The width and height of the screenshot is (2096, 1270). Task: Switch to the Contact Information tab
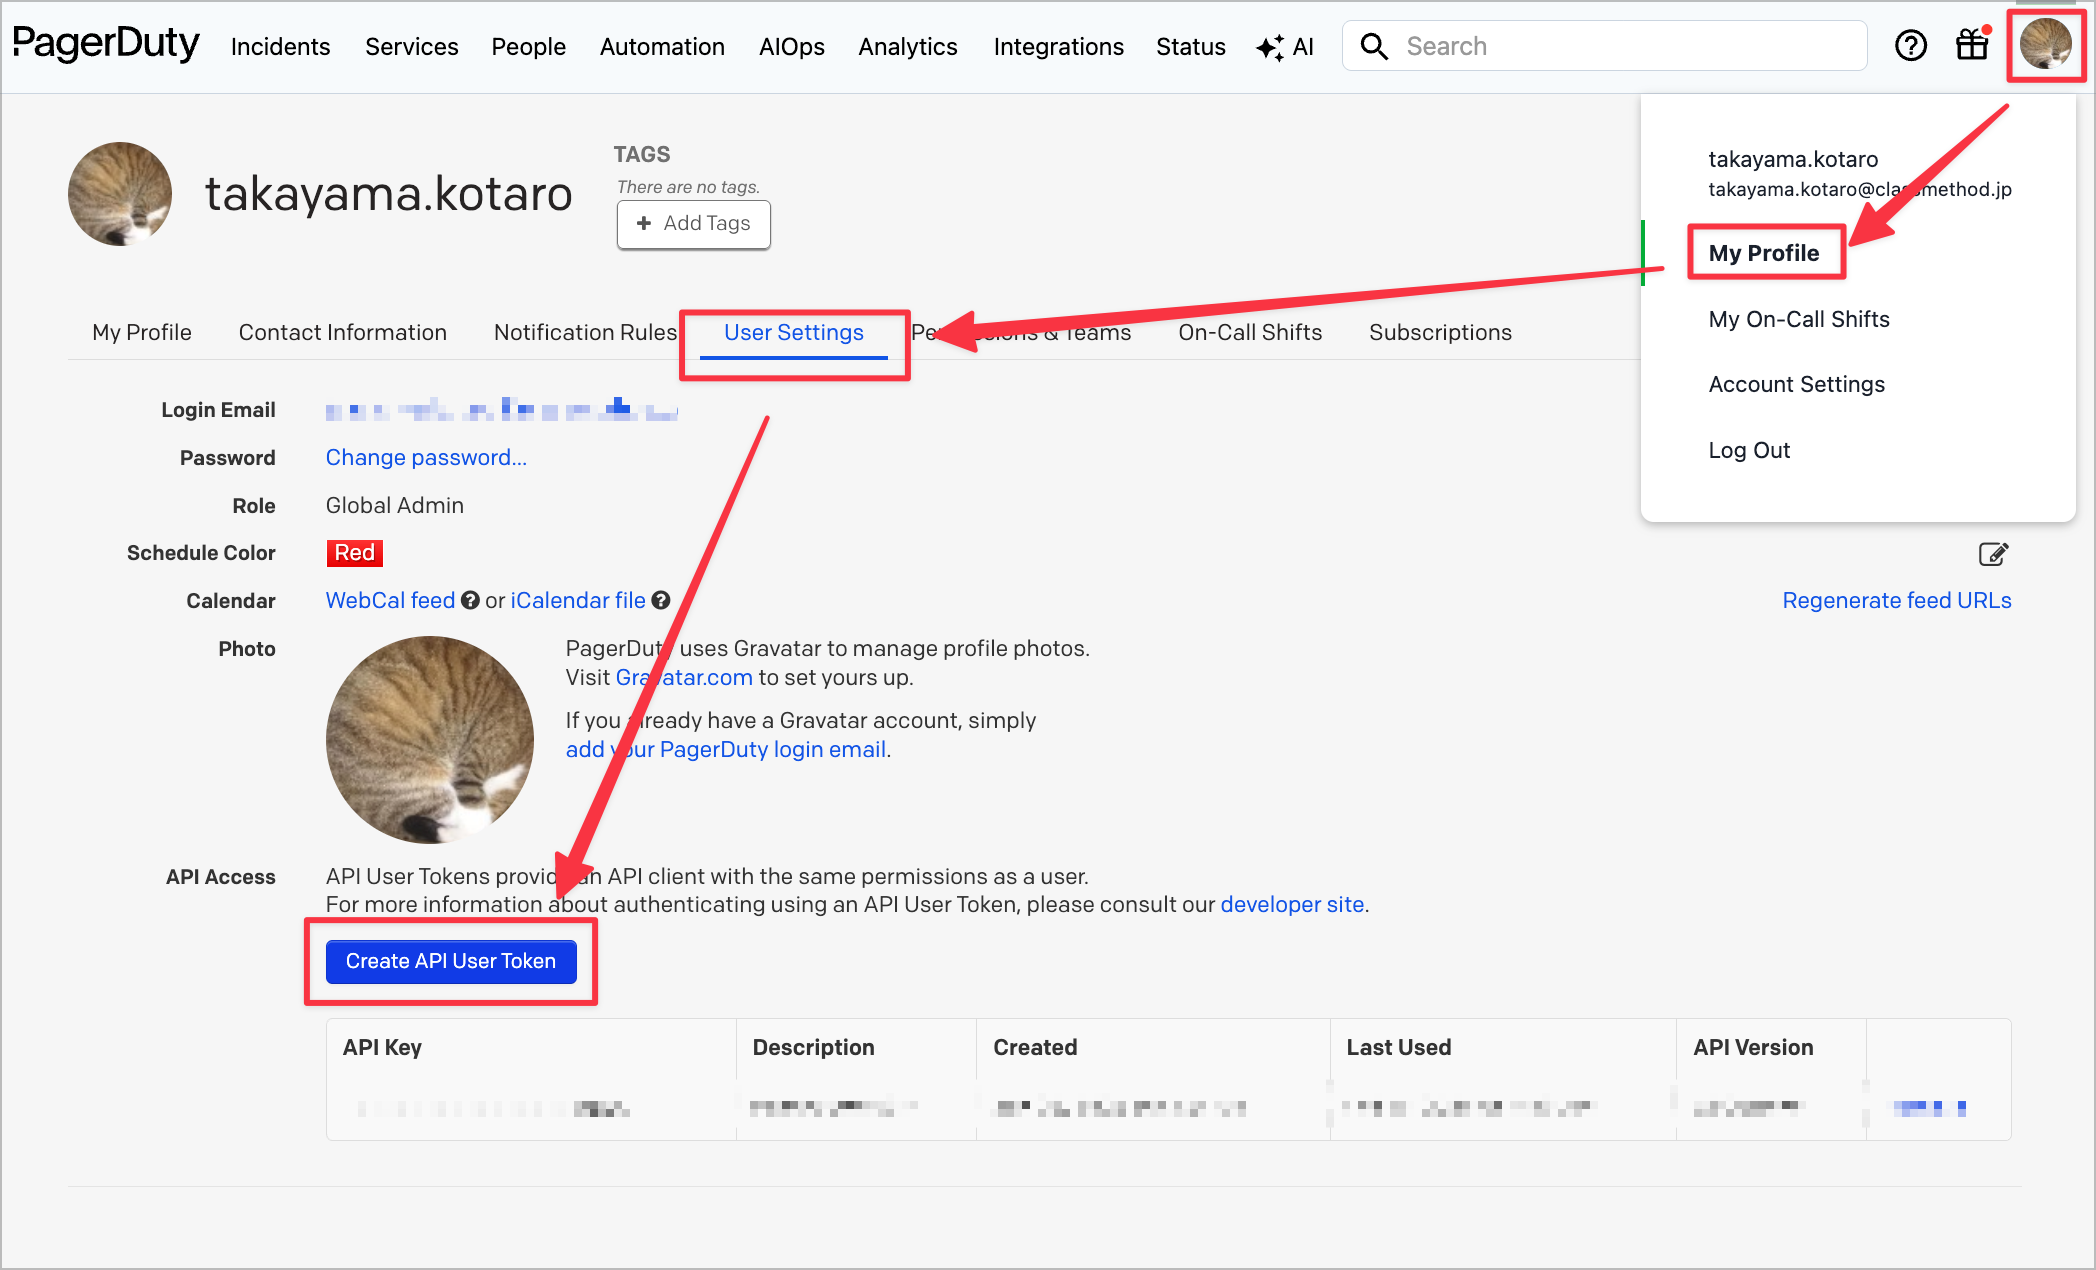click(x=342, y=333)
